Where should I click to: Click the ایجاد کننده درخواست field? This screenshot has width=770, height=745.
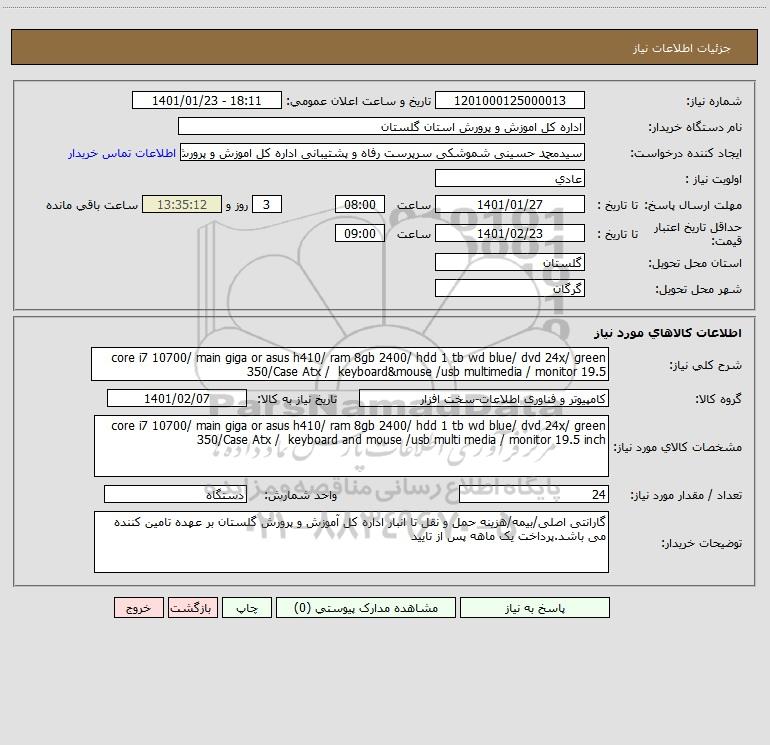point(382,153)
